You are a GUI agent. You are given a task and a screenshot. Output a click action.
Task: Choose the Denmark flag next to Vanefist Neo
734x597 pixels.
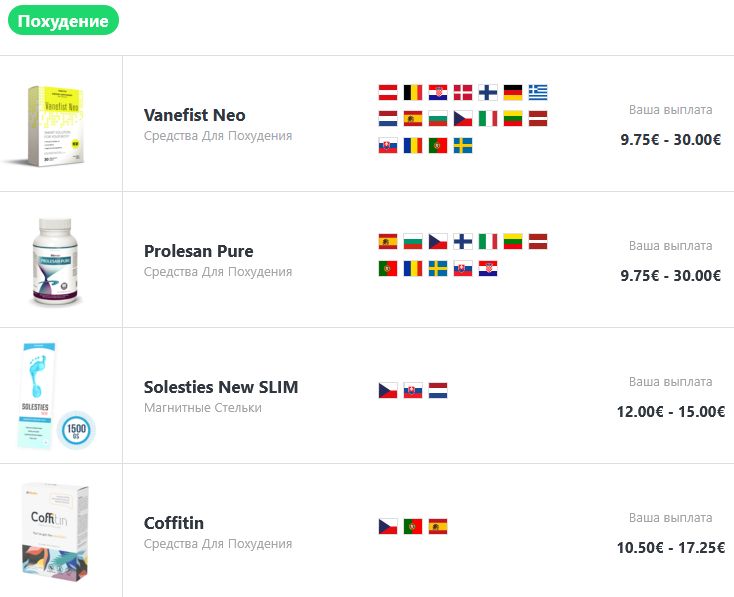[x=463, y=93]
